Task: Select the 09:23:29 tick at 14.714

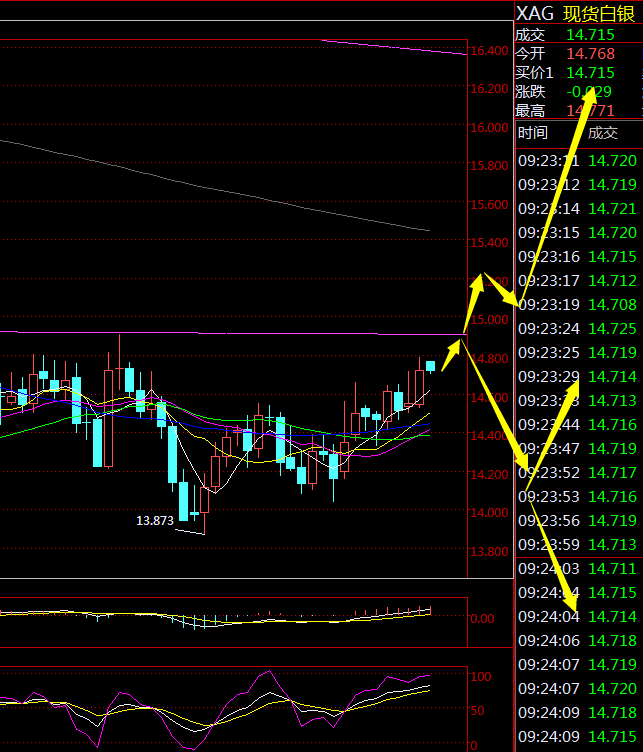Action: coord(577,376)
